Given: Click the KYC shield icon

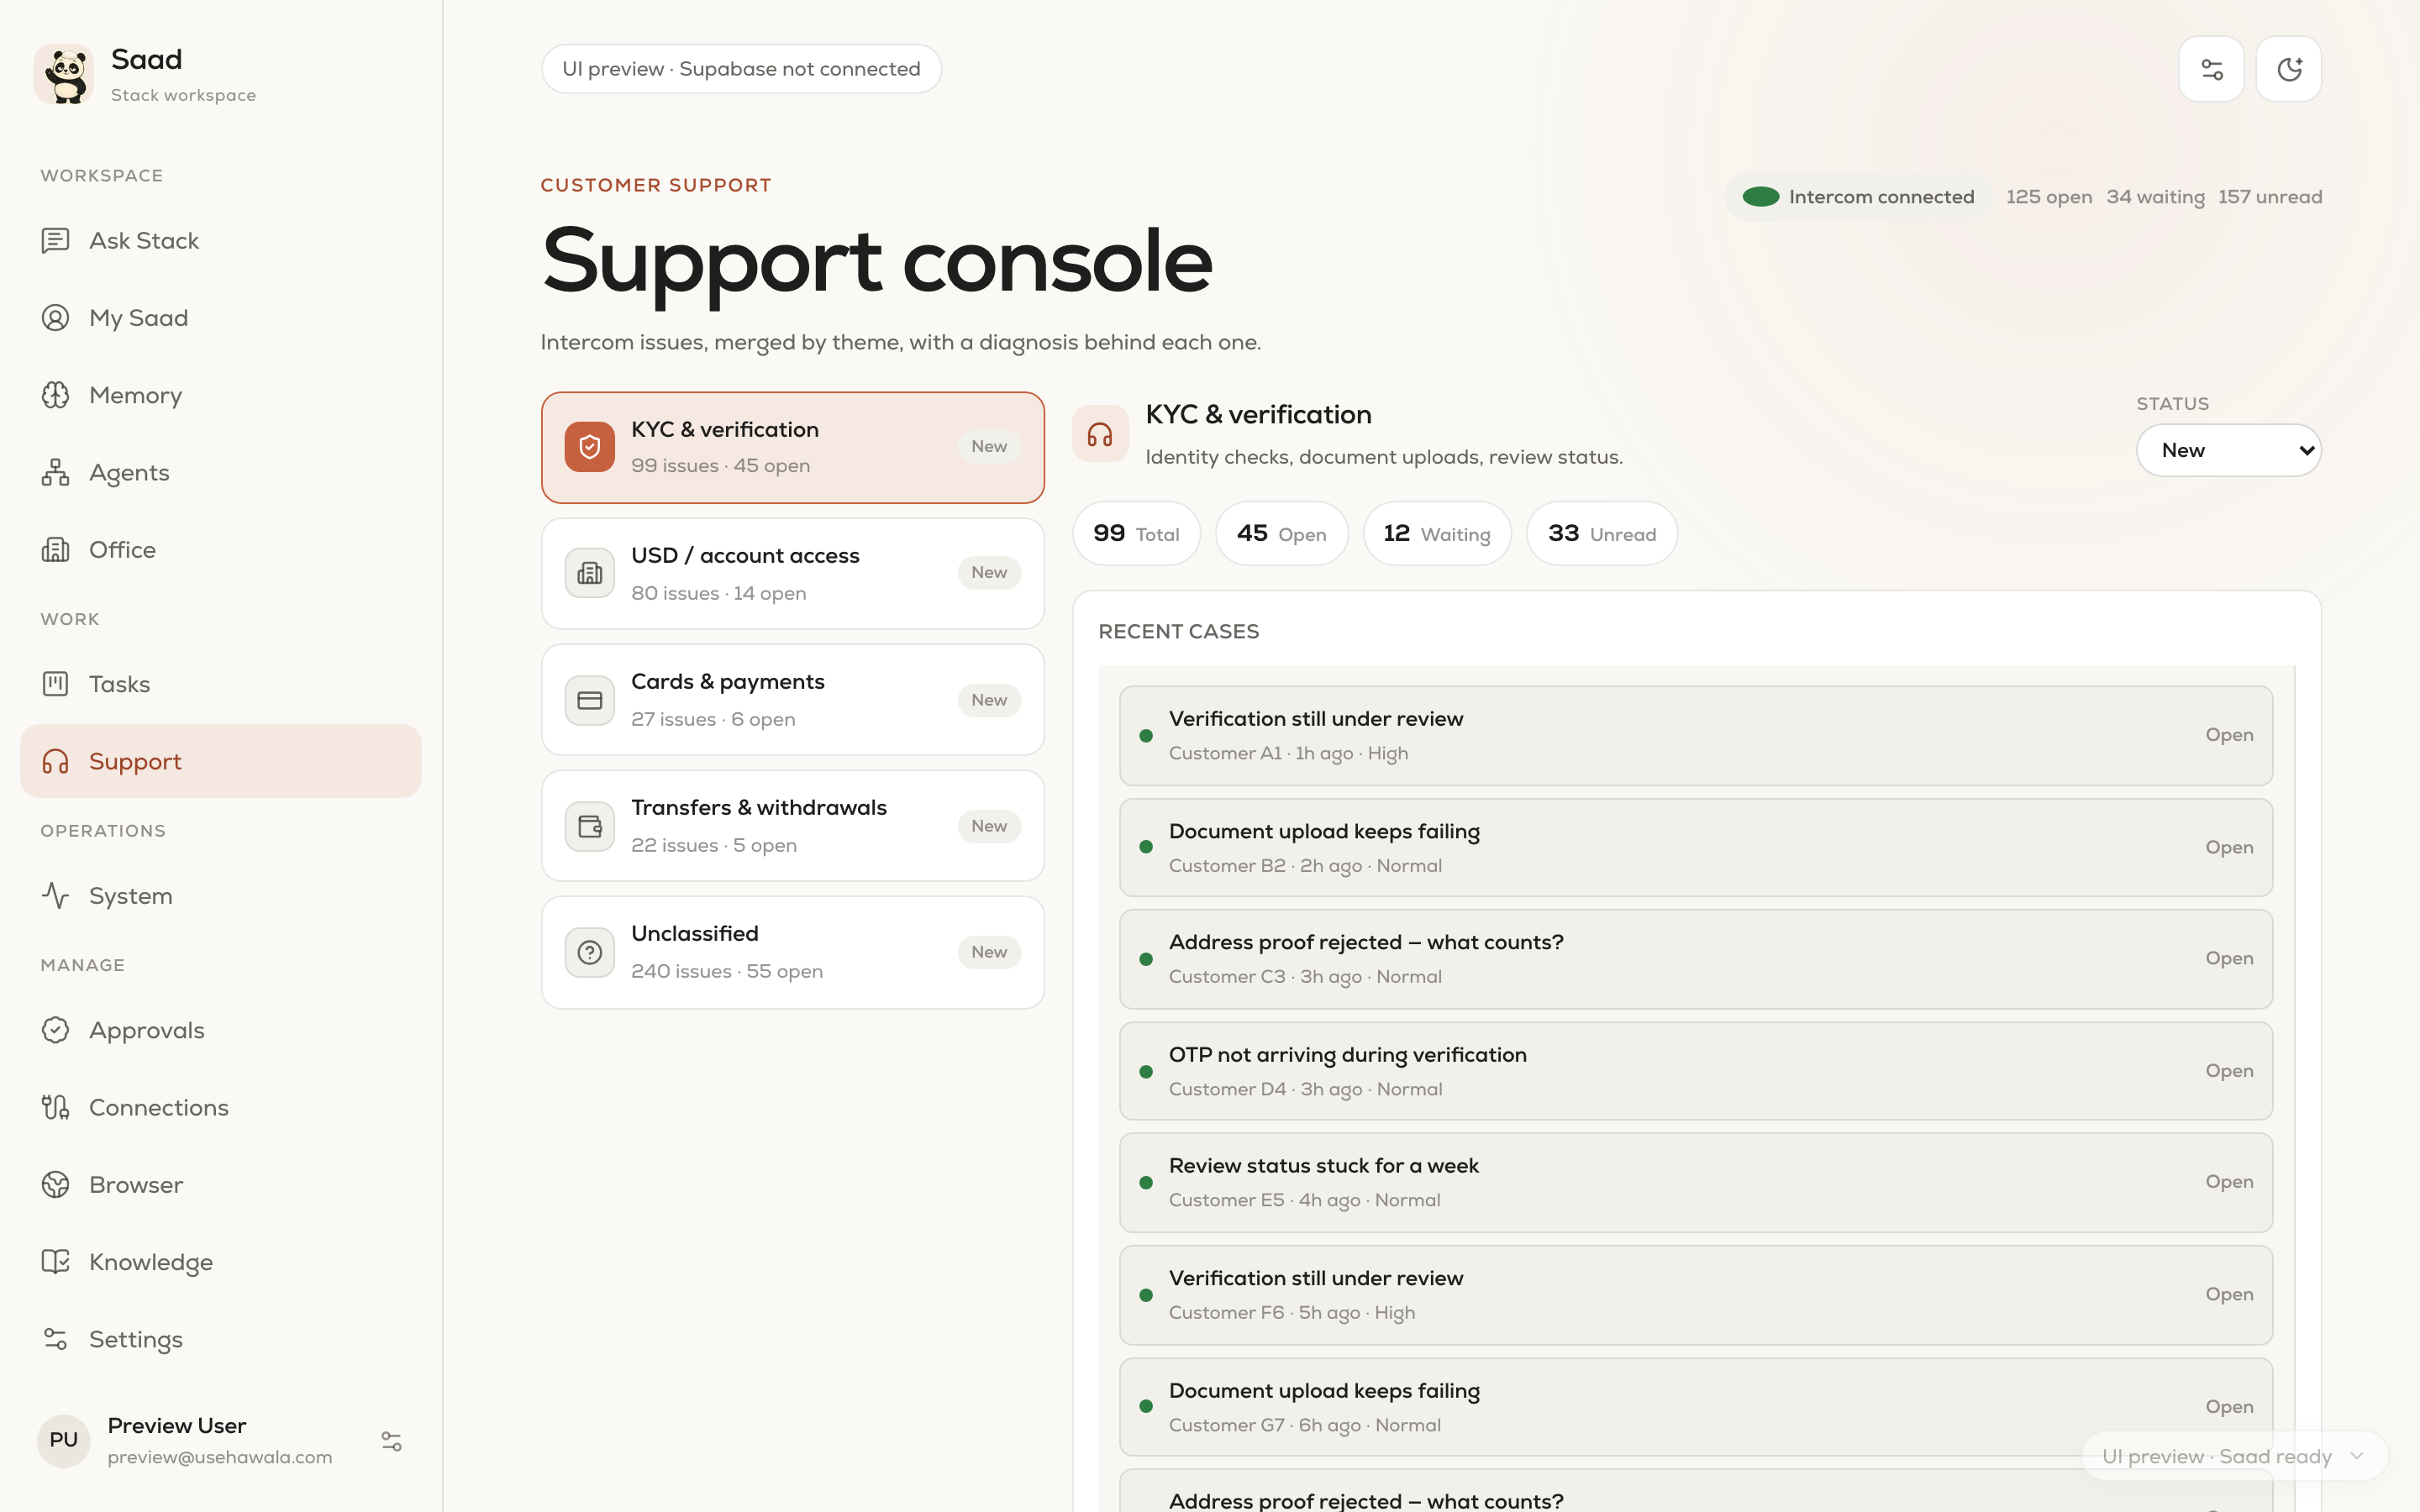Looking at the screenshot, I should tap(590, 447).
